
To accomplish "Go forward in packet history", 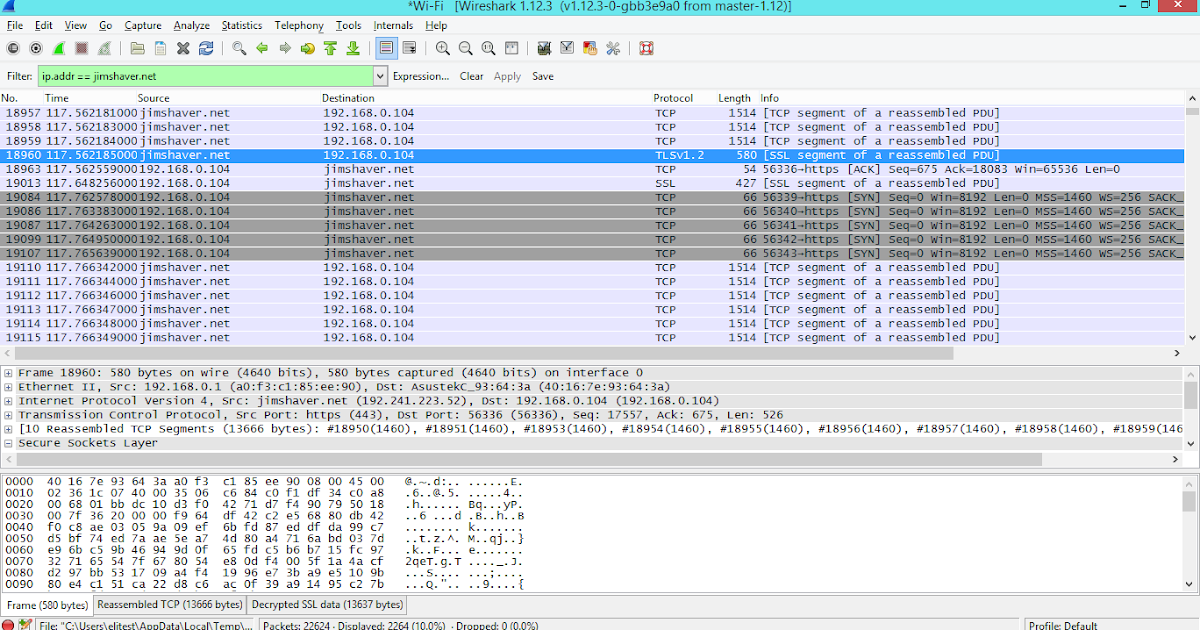I will [x=285, y=48].
